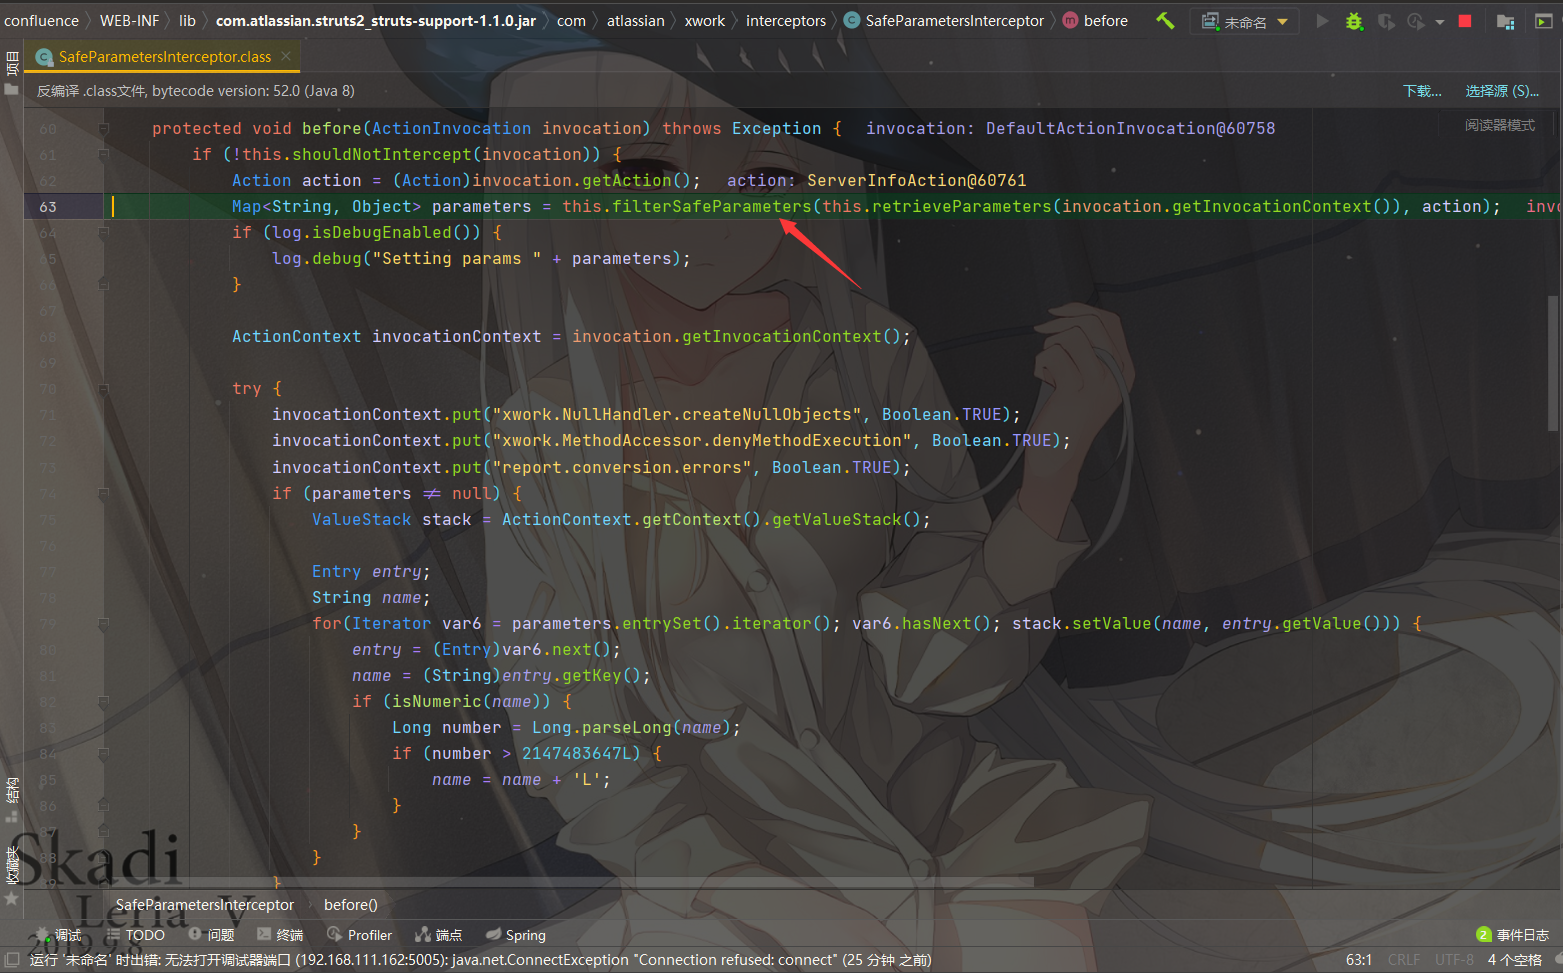Click the green Build hammer icon
This screenshot has height=973, width=1563.
(1165, 20)
